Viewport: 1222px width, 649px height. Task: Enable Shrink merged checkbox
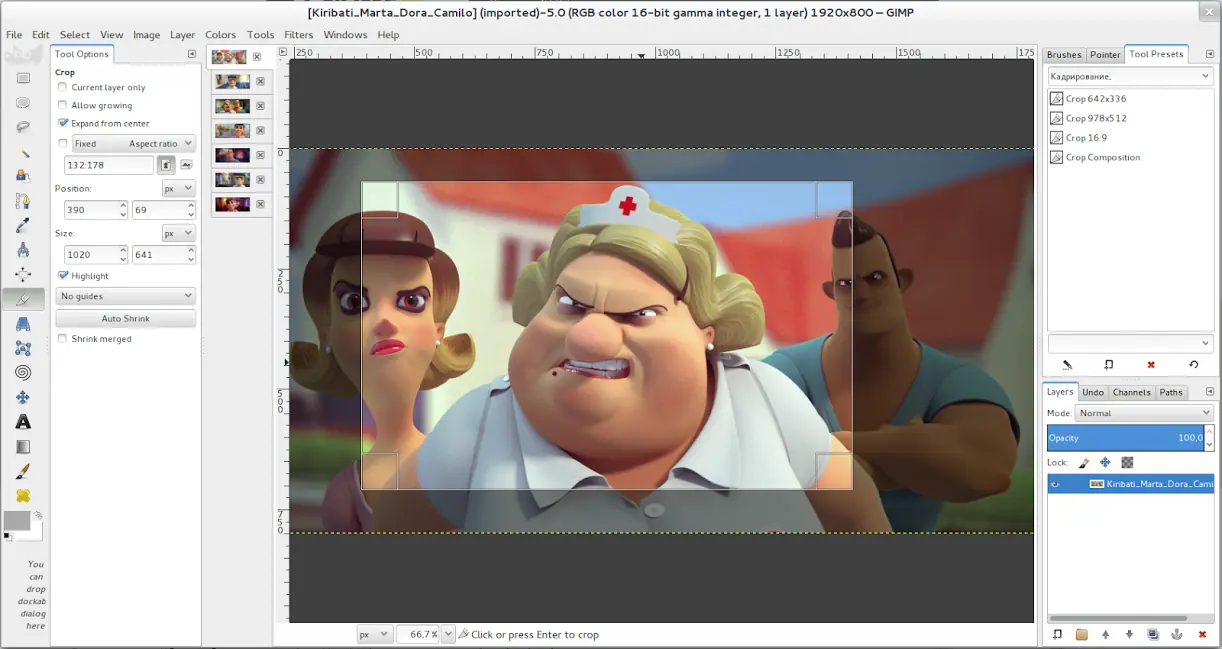tap(63, 339)
